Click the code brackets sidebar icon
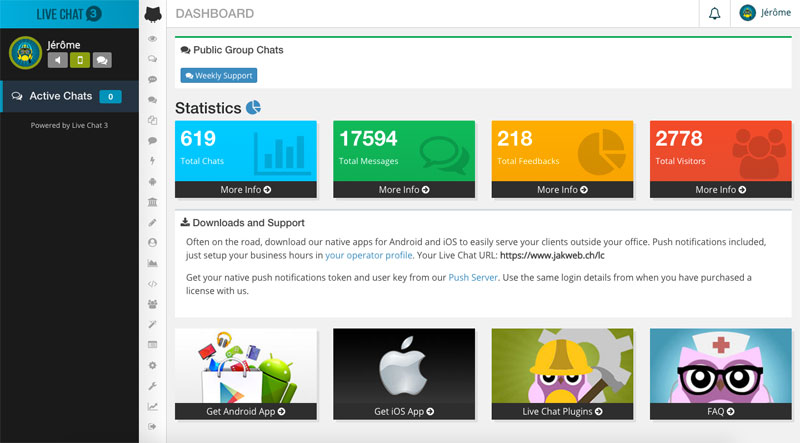Screen dimensions: 800x443 point(153,283)
